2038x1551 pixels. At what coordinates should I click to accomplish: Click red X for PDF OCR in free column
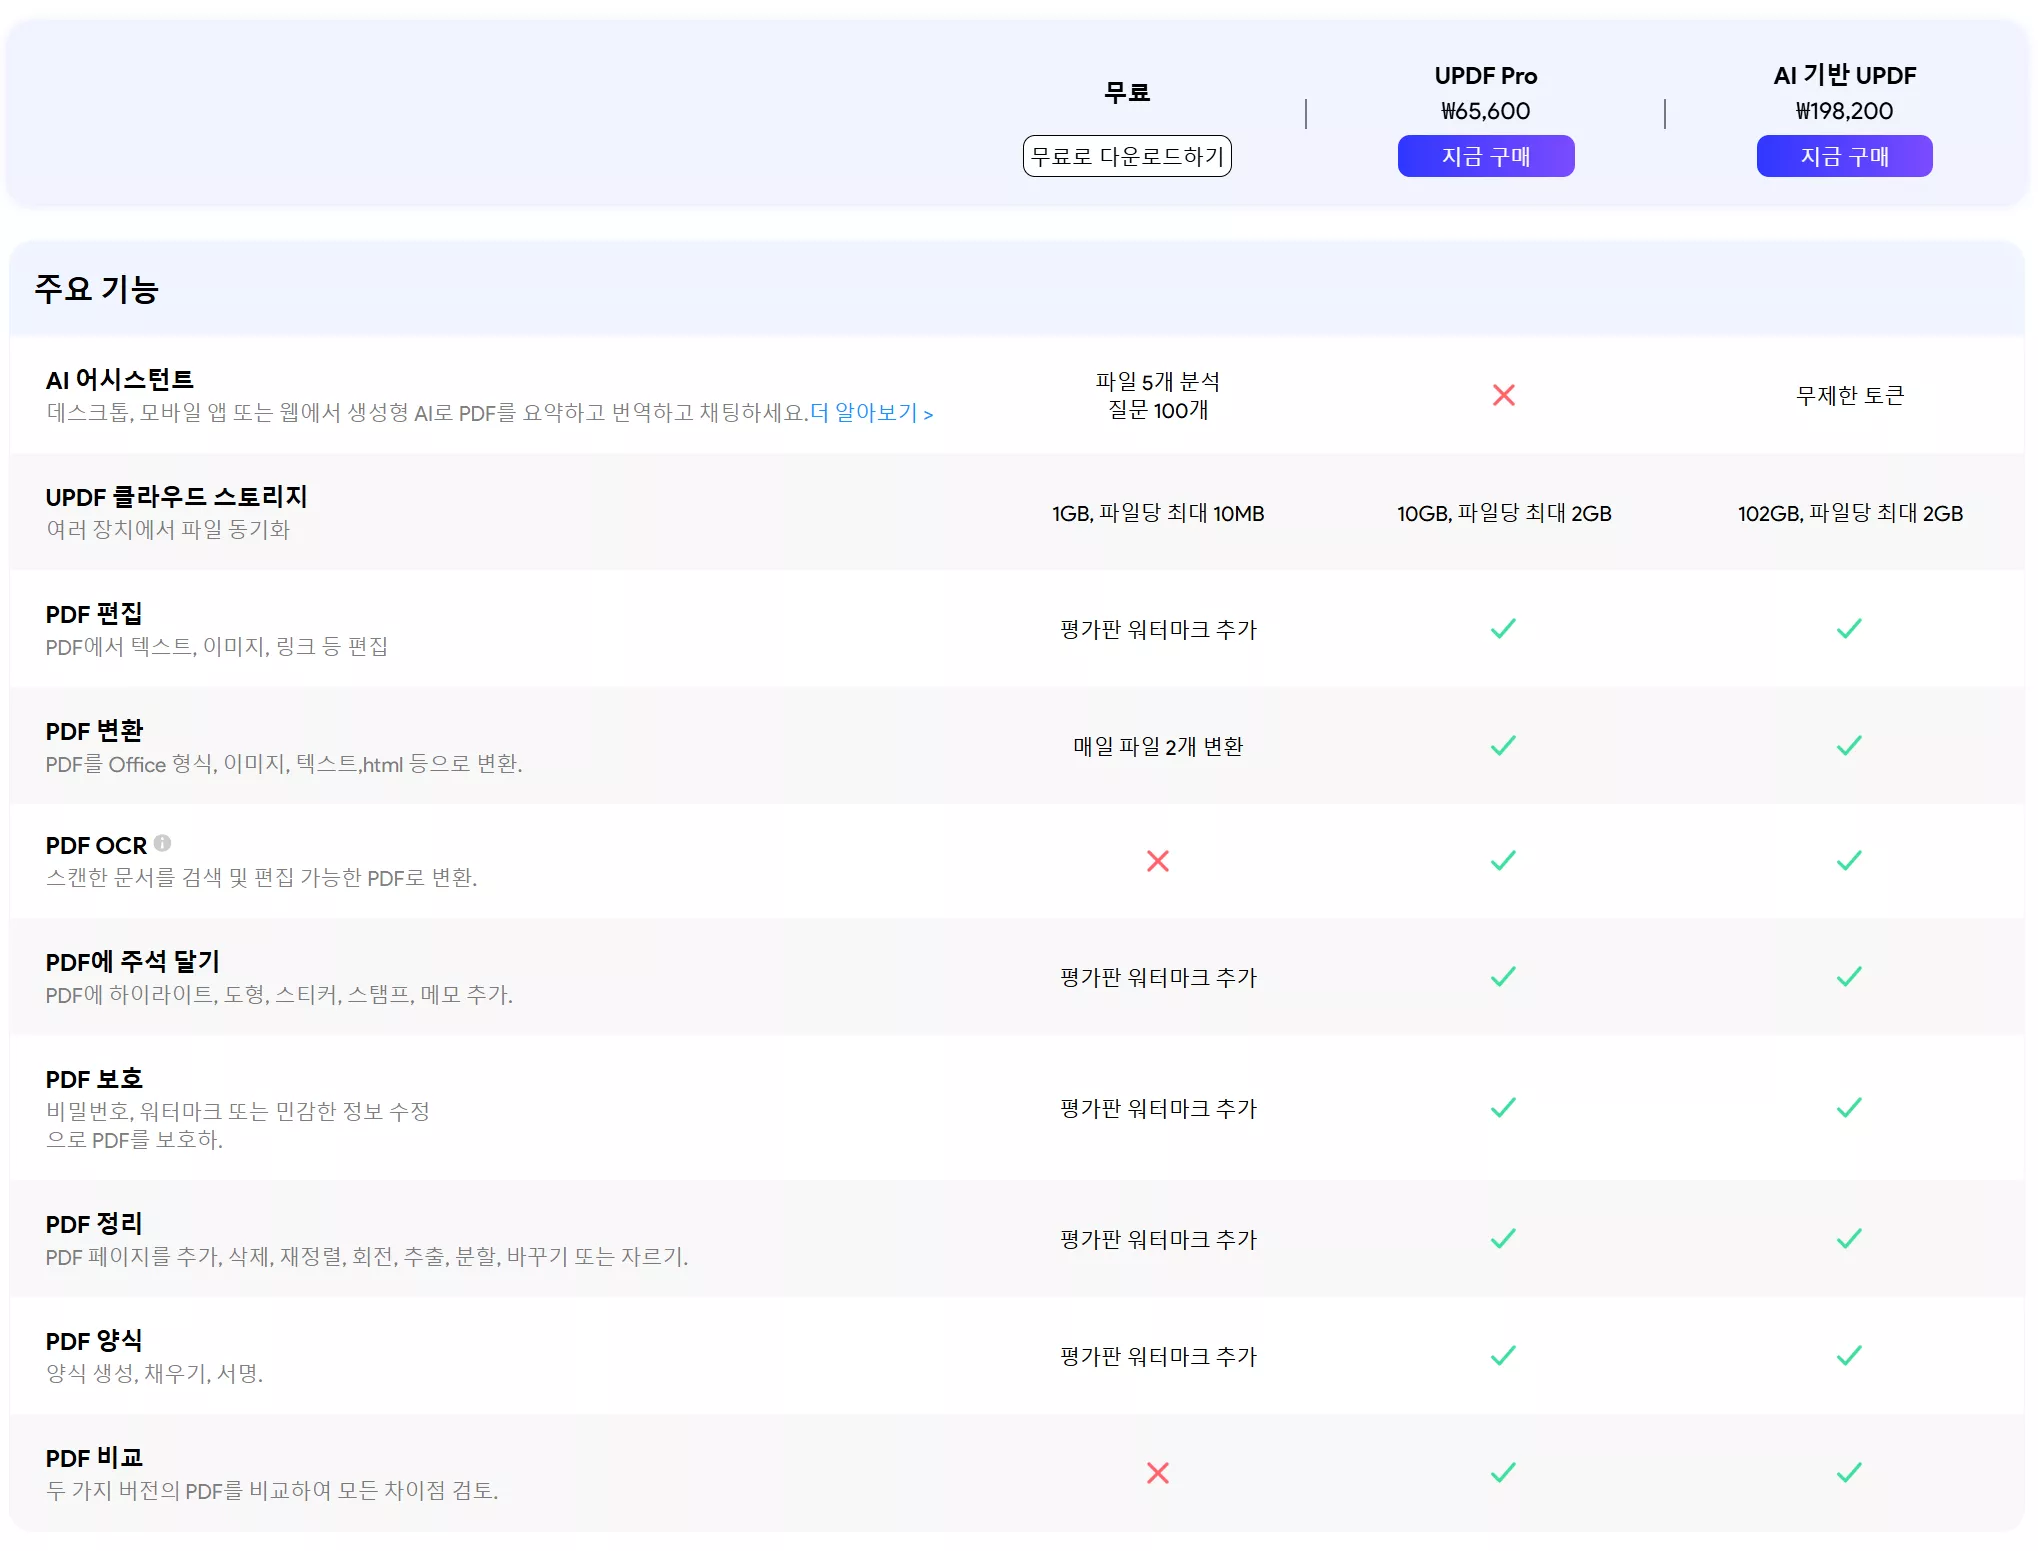click(1157, 861)
